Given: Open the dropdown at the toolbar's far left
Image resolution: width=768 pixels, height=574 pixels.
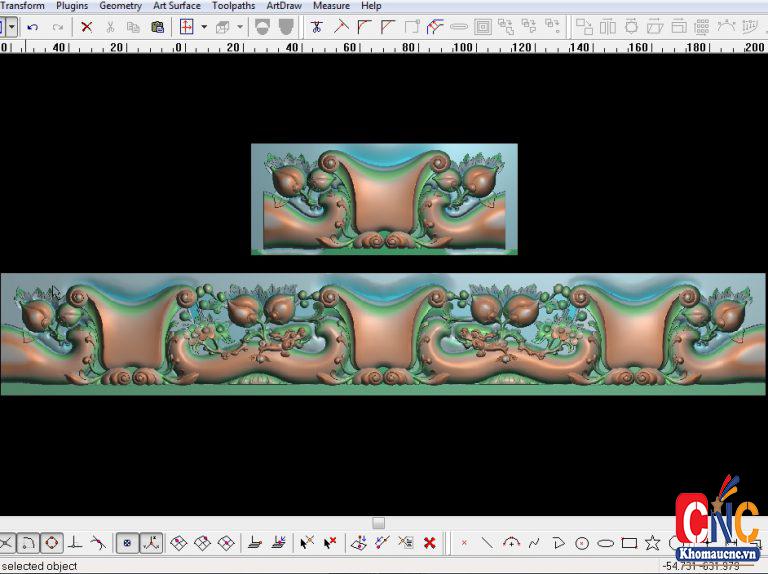Looking at the screenshot, I should (11, 27).
